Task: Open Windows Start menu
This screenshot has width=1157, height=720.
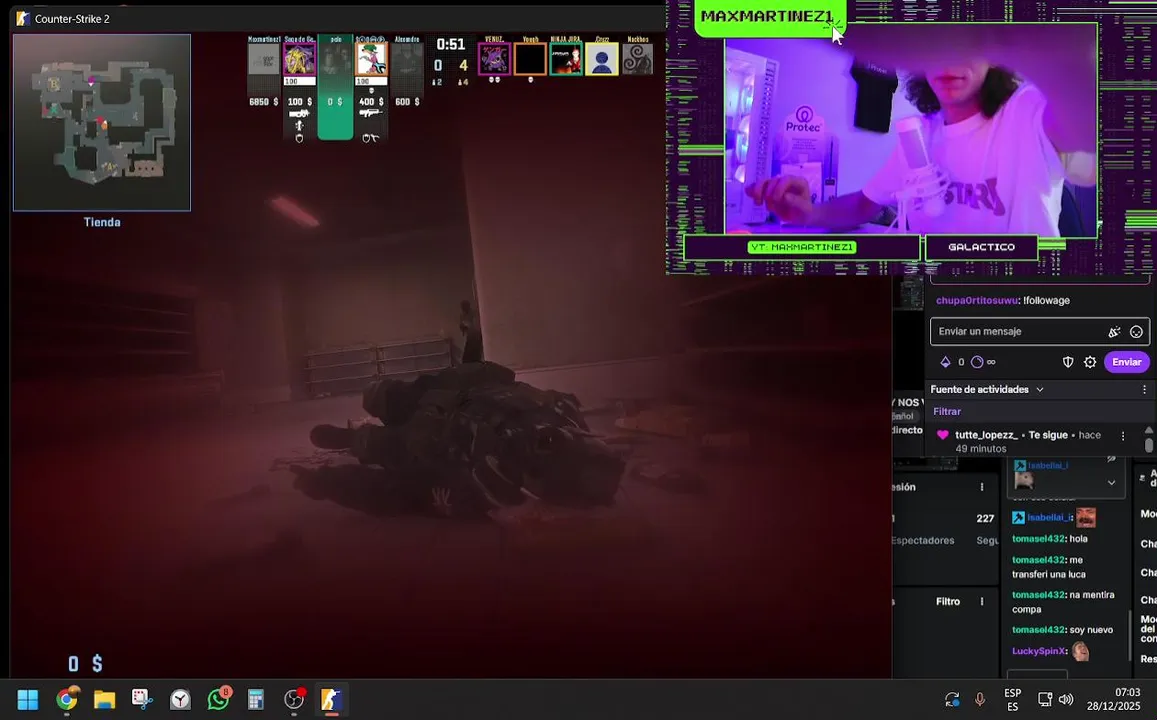Action: coord(27,699)
